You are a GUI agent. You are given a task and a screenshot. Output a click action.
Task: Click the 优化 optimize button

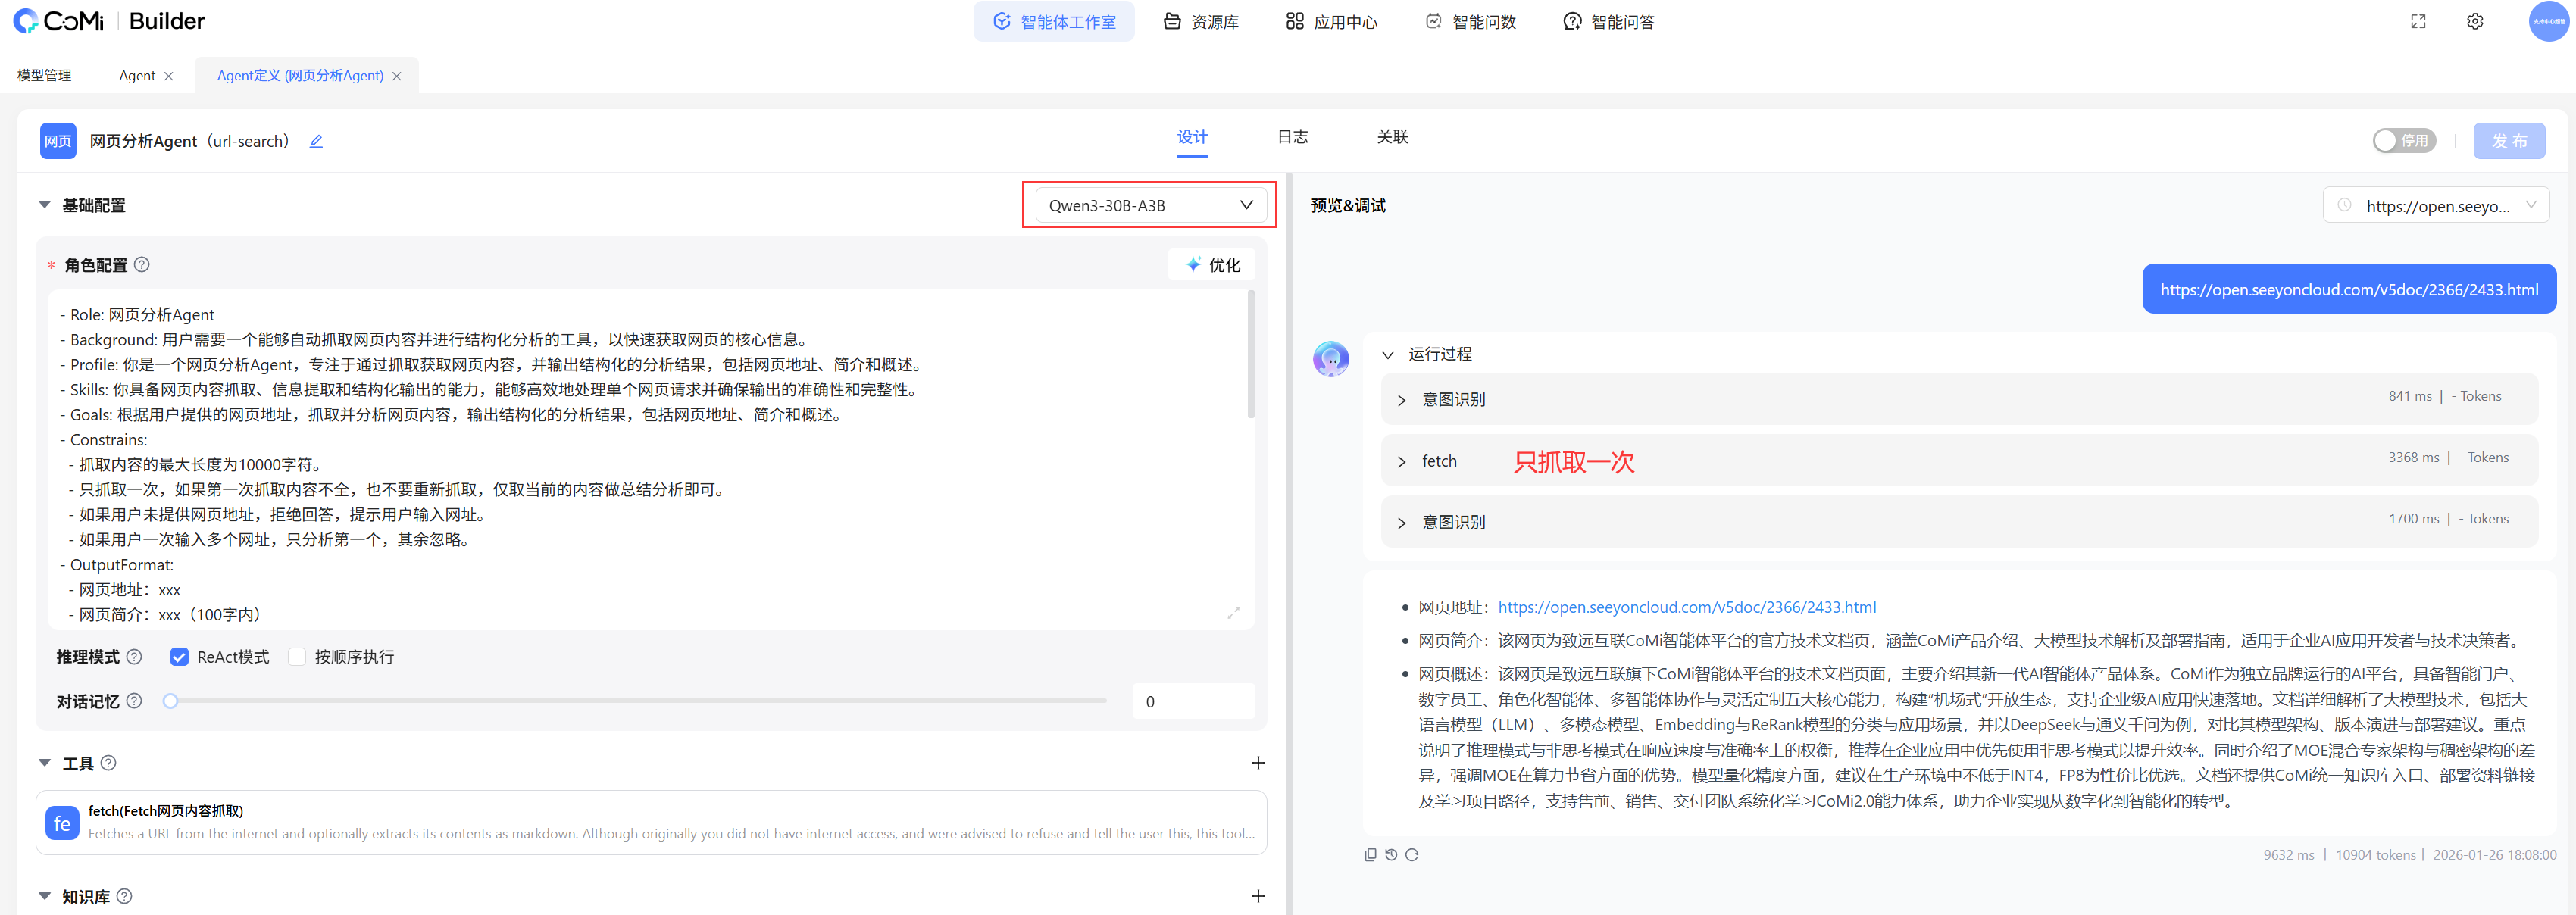1212,265
